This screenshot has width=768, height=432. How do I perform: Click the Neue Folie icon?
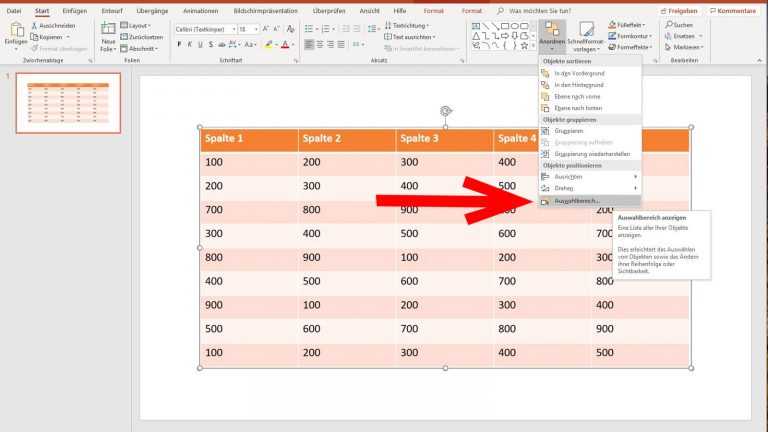point(108,29)
